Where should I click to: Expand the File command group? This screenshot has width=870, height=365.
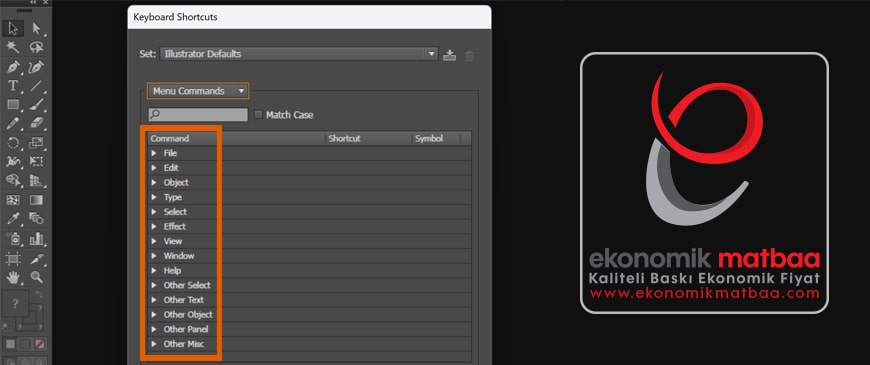click(154, 153)
